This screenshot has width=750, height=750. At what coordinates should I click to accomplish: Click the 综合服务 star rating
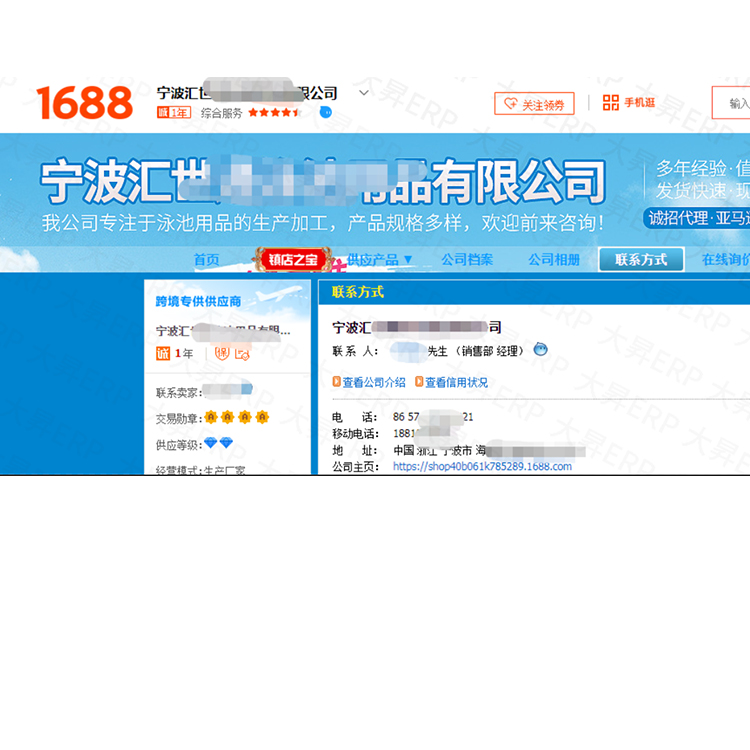[274, 112]
